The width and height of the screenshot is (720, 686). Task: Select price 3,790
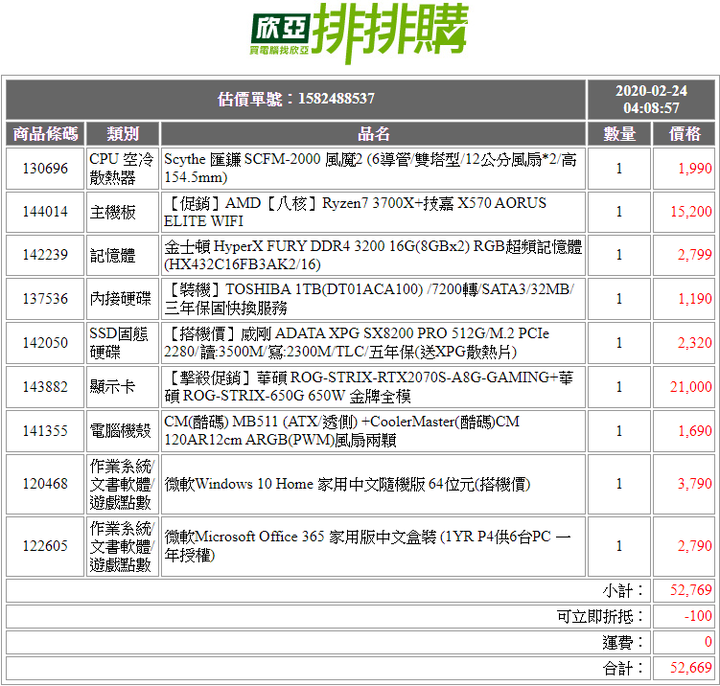point(695,484)
